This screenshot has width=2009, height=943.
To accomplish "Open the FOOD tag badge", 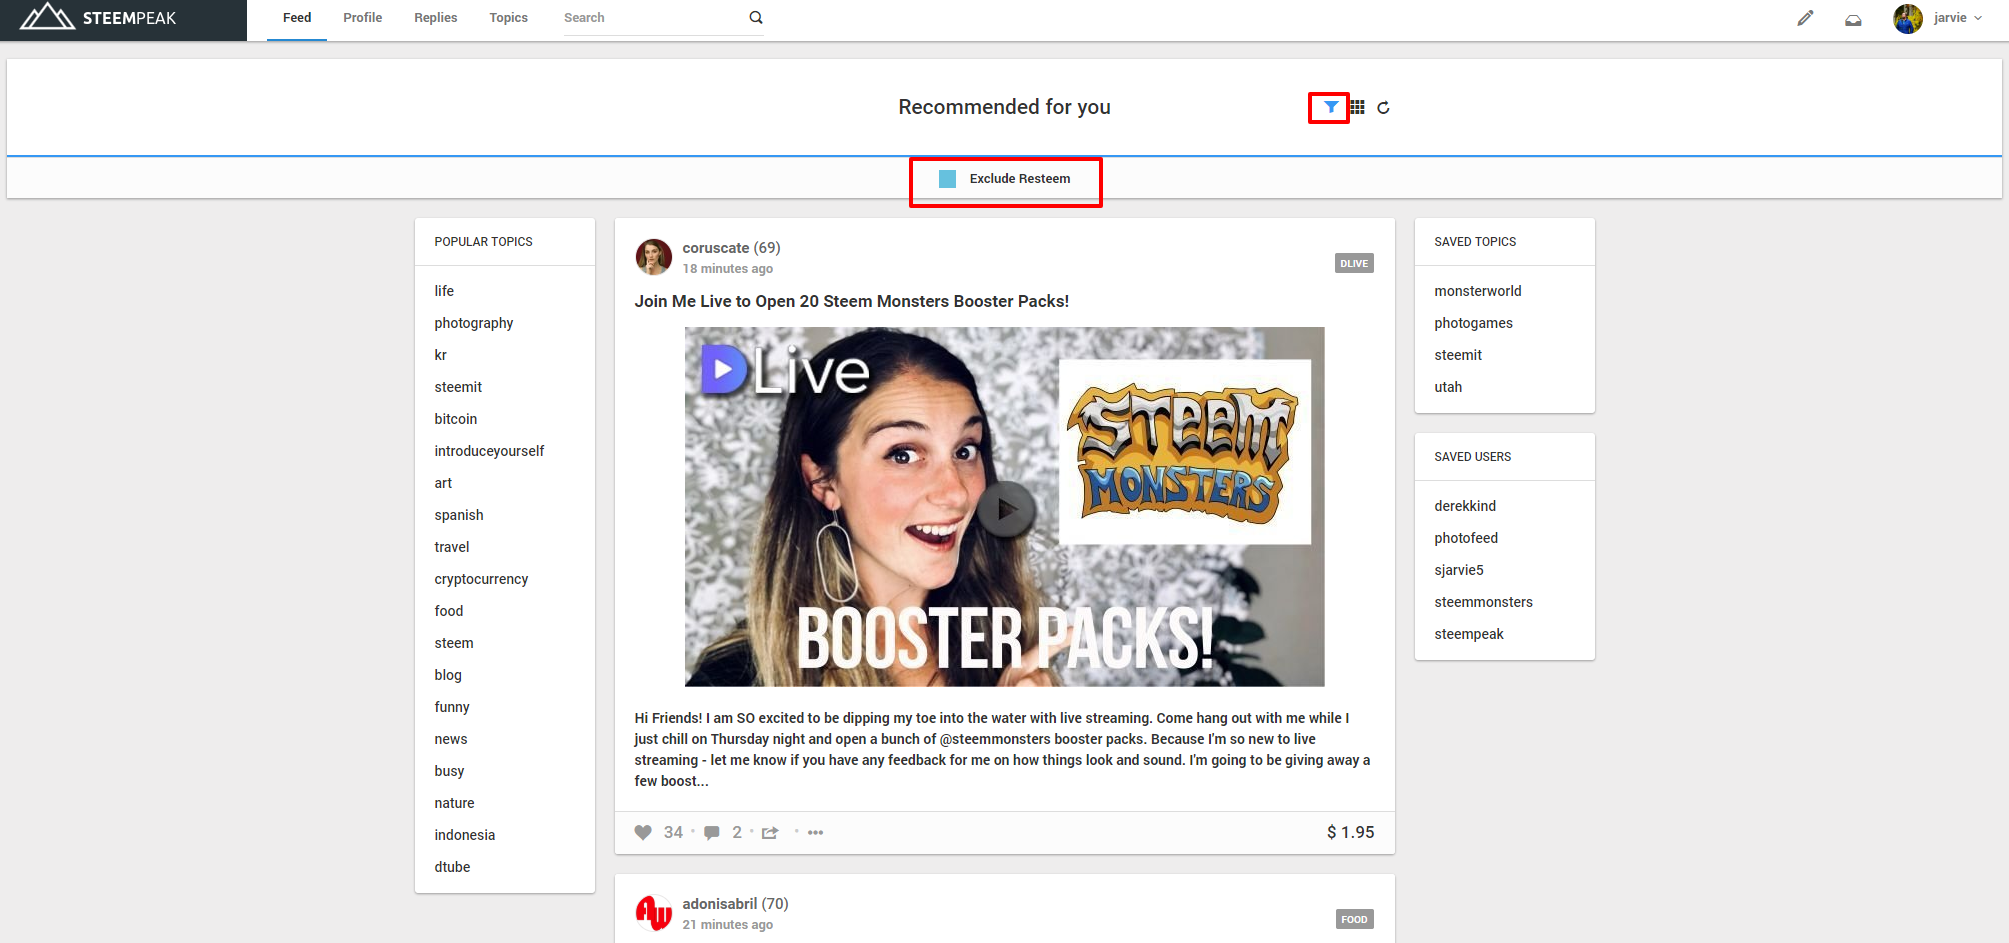I will [1354, 919].
